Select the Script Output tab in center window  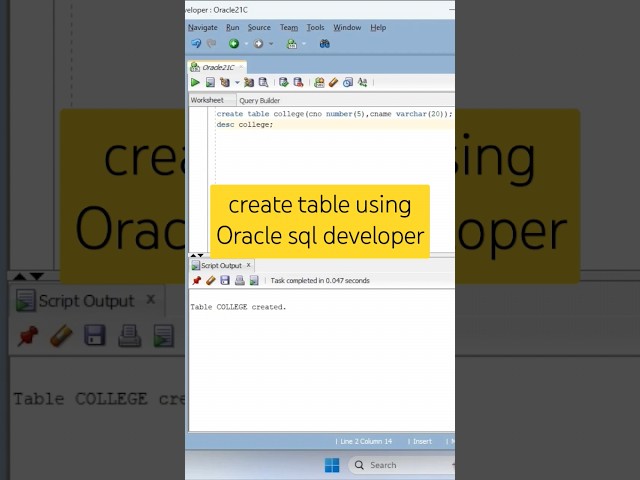coord(221,266)
